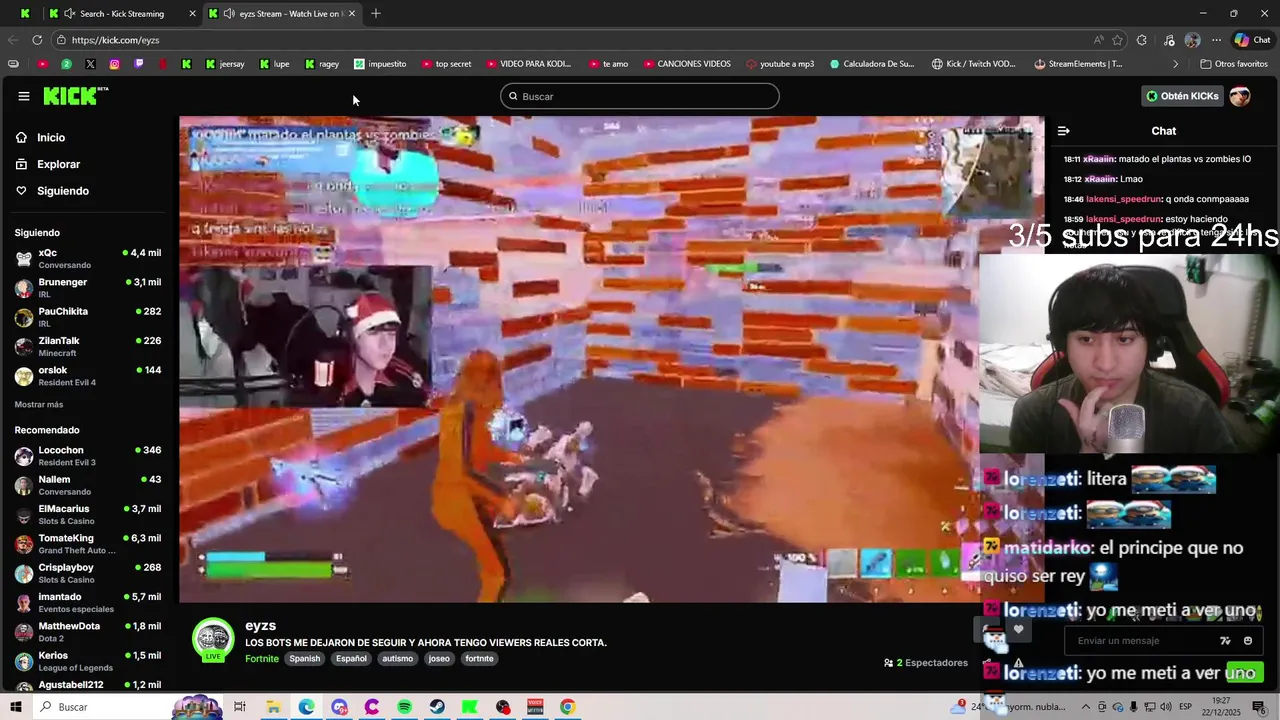Click the site info icon beside the URL
This screenshot has width=1280, height=720.
click(62, 40)
